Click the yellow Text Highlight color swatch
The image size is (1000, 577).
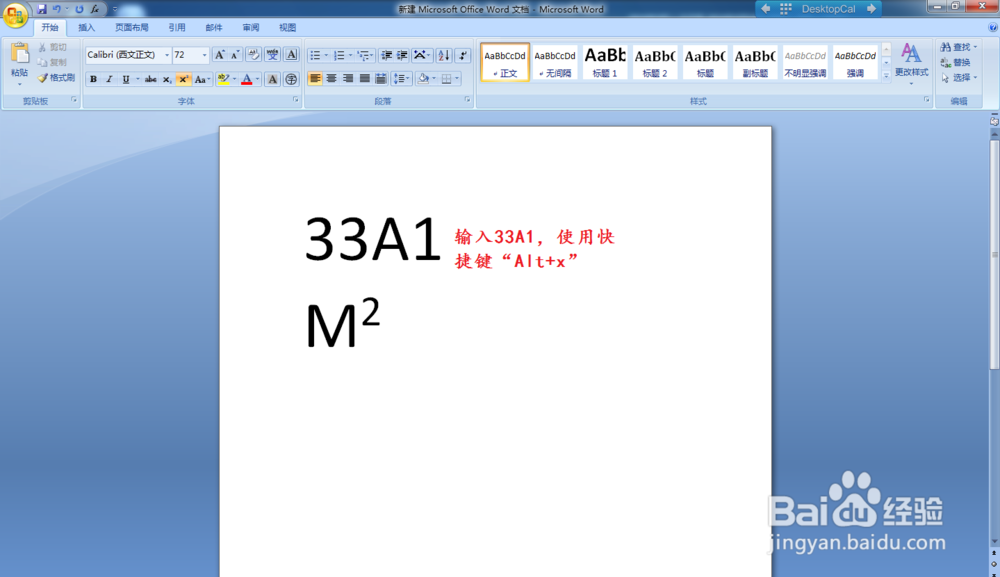pyautogui.click(x=222, y=83)
